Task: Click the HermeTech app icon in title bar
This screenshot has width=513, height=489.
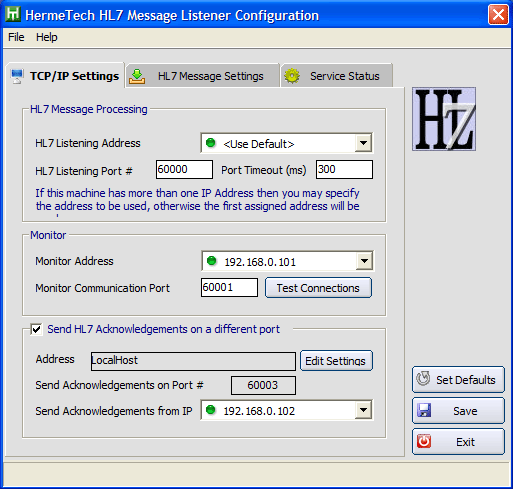Action: (x=13, y=14)
